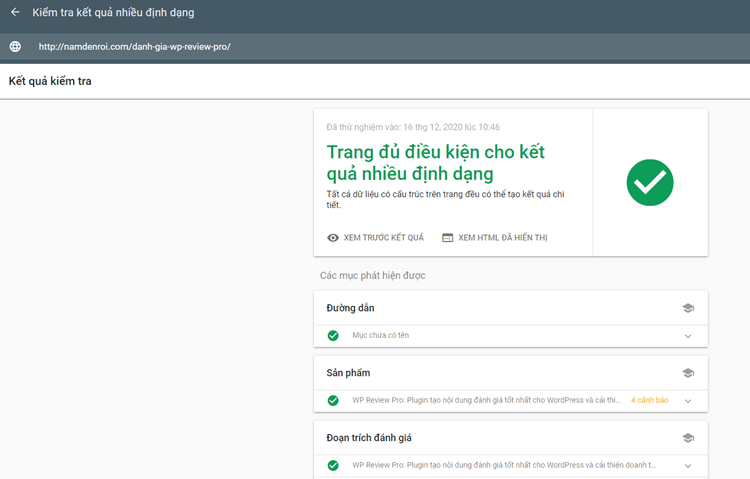Viewport: 750px width, 479px height.
Task: Click green check in Đoạn trích đánh giá row
Action: [x=333, y=465]
